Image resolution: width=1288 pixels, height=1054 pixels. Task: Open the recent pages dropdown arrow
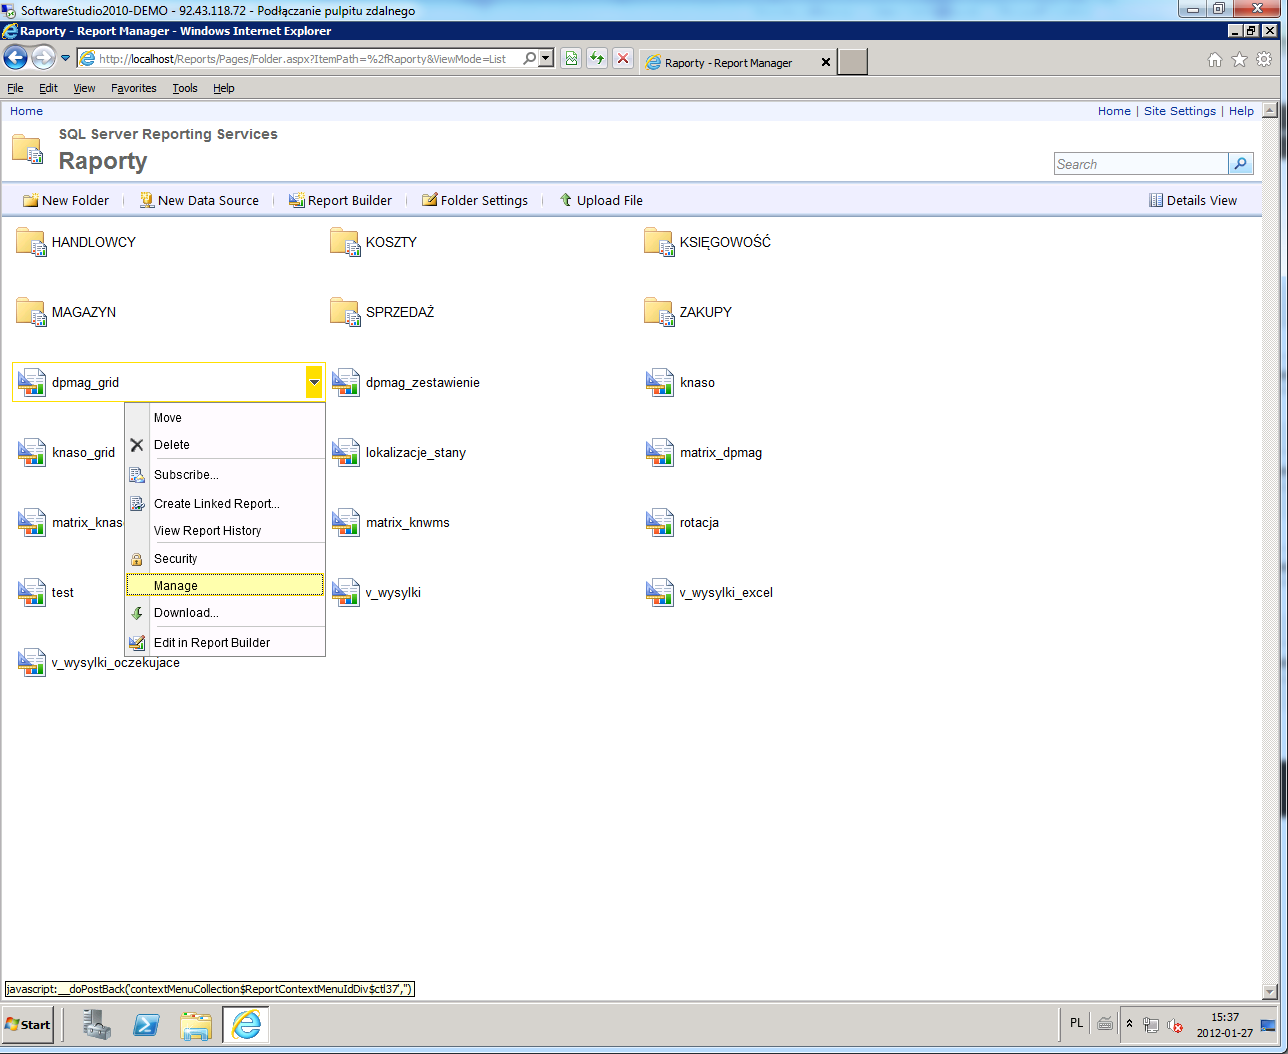coord(66,58)
